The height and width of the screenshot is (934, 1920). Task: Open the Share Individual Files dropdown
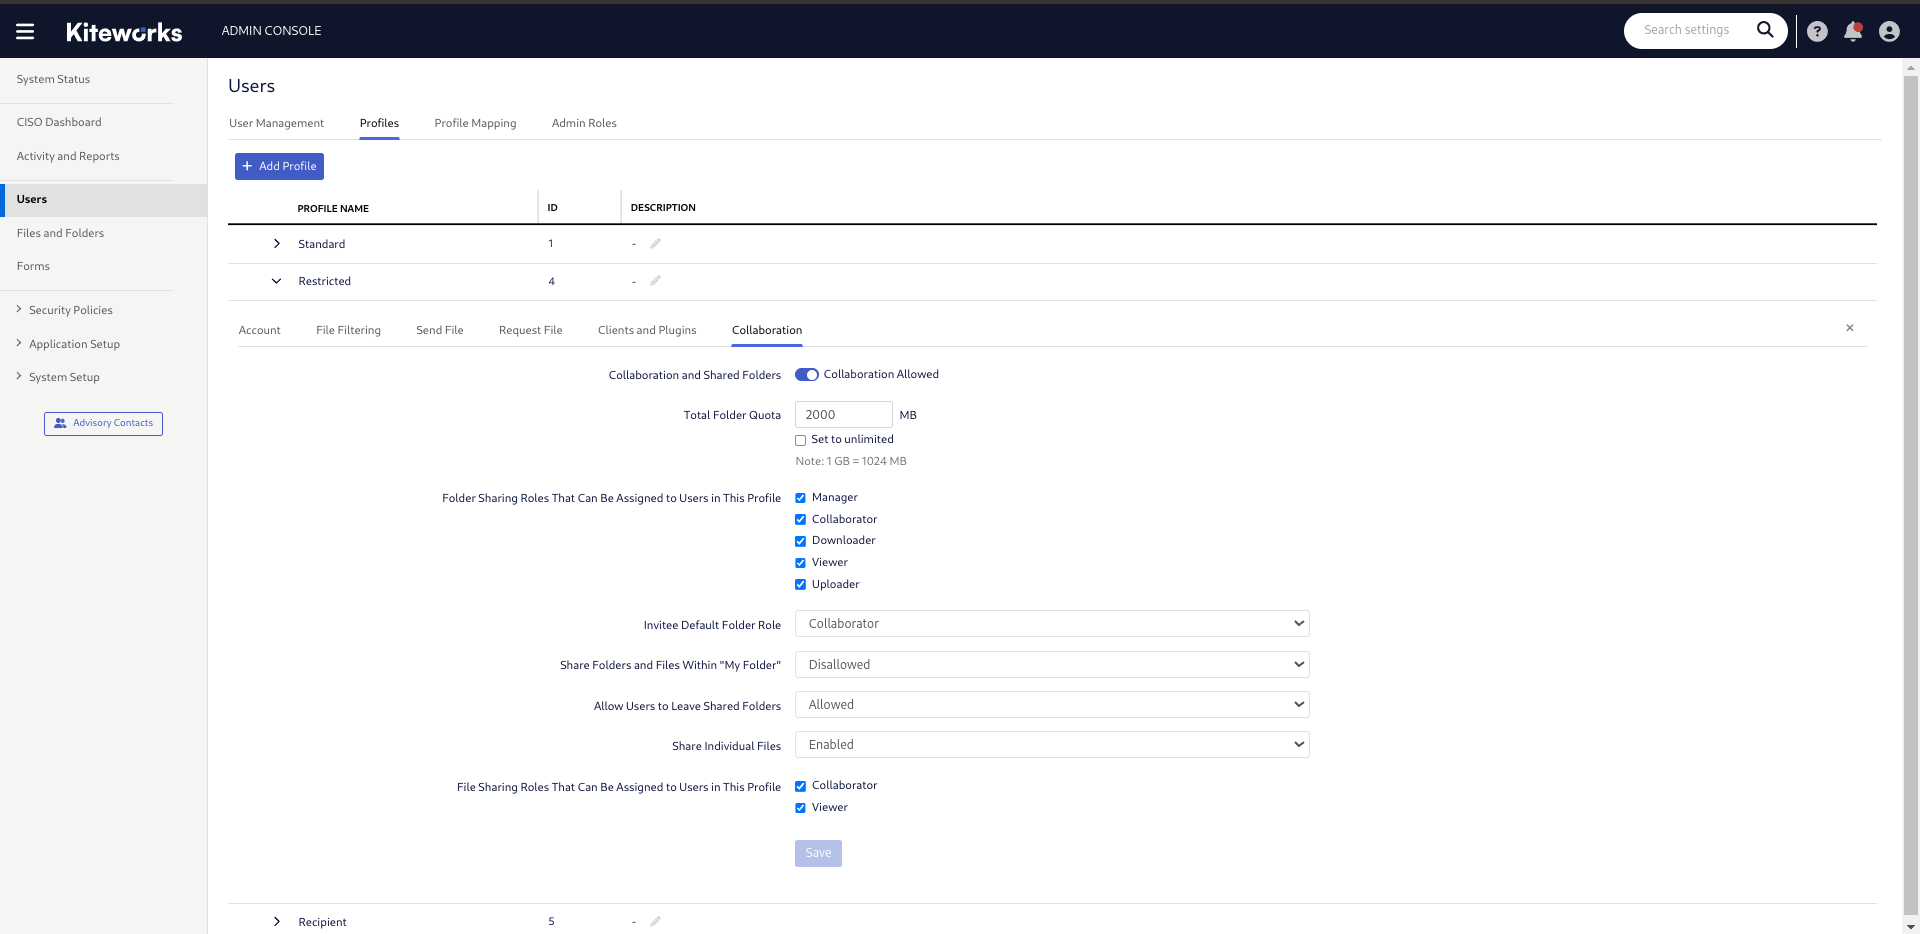[x=1051, y=744]
